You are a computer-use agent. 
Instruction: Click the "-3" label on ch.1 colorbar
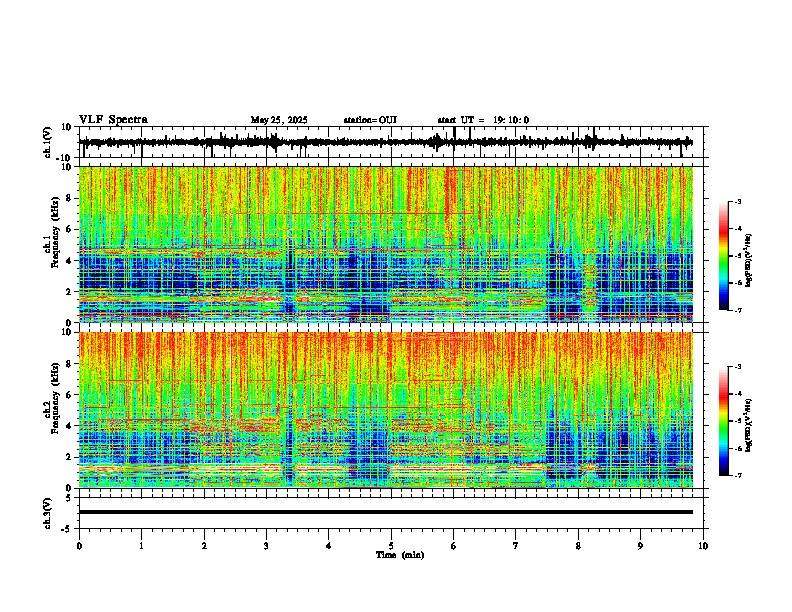(738, 202)
